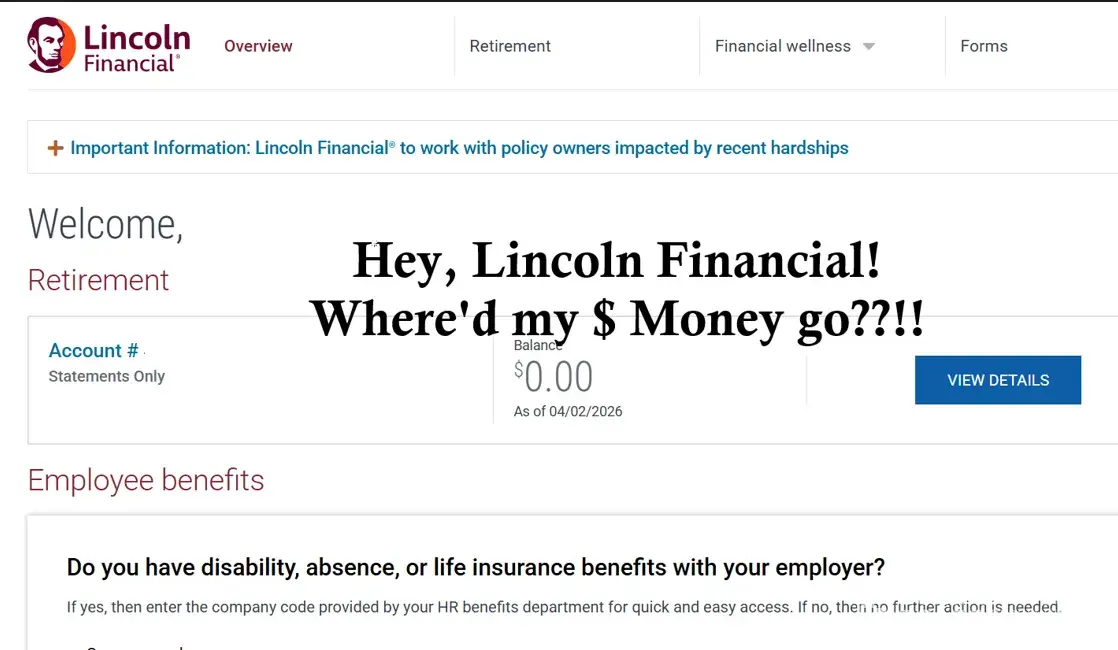Click the disability, absence, life insurance question
The image size is (1118, 650).
475,568
